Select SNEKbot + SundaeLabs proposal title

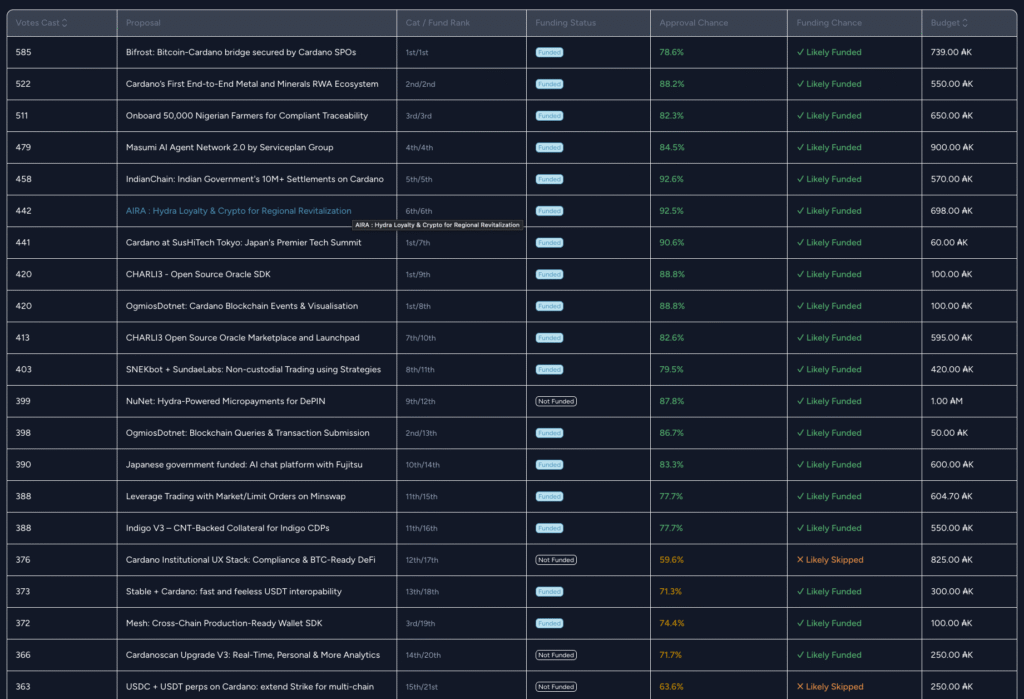click(x=253, y=369)
